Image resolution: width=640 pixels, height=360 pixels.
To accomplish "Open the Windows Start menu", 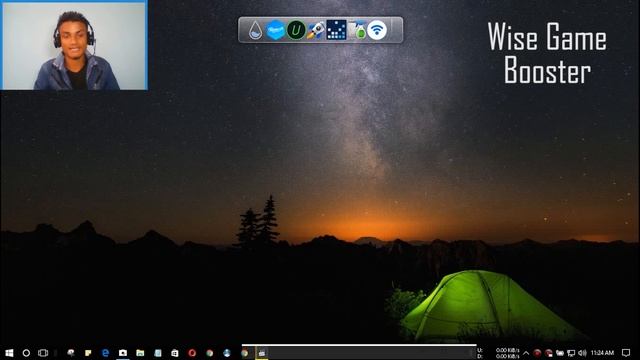I will (9, 353).
